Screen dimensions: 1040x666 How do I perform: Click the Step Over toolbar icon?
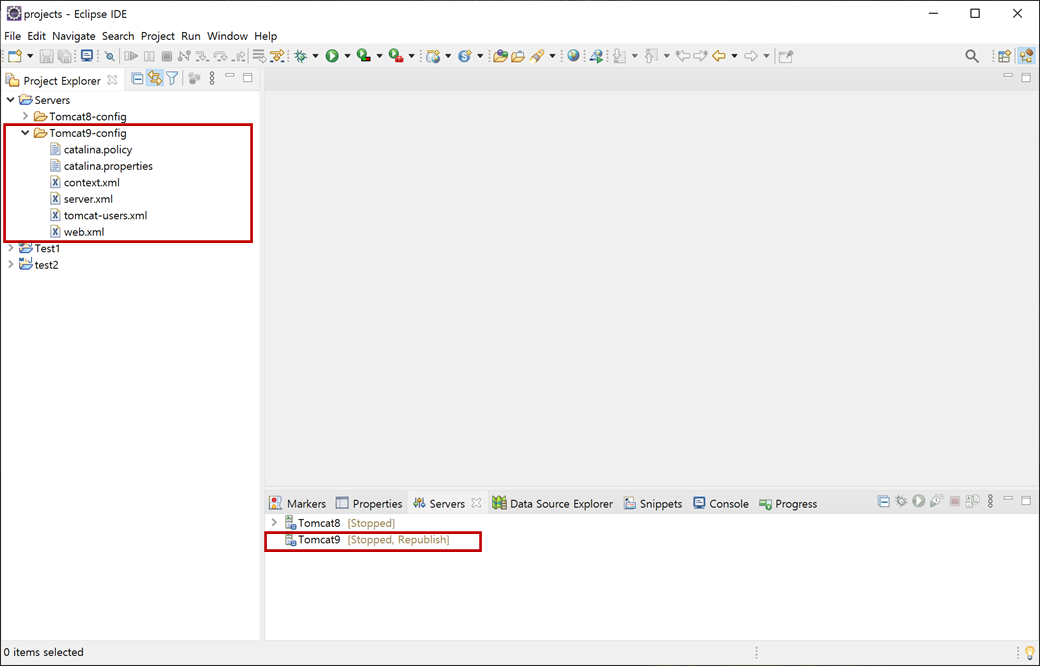tap(220, 56)
